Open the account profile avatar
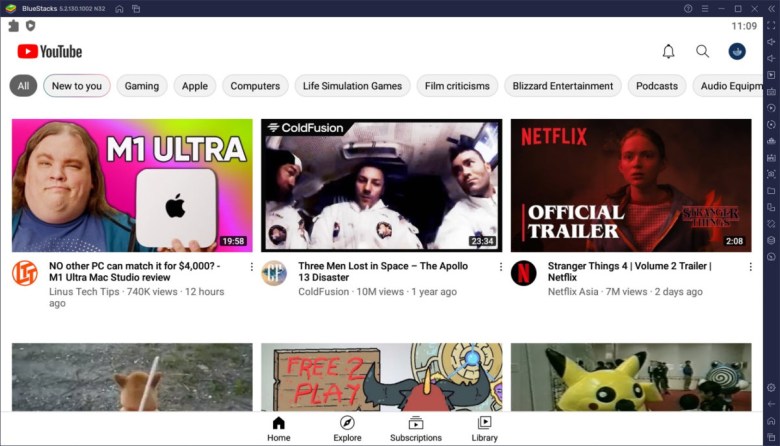The image size is (780, 446). coord(737,51)
